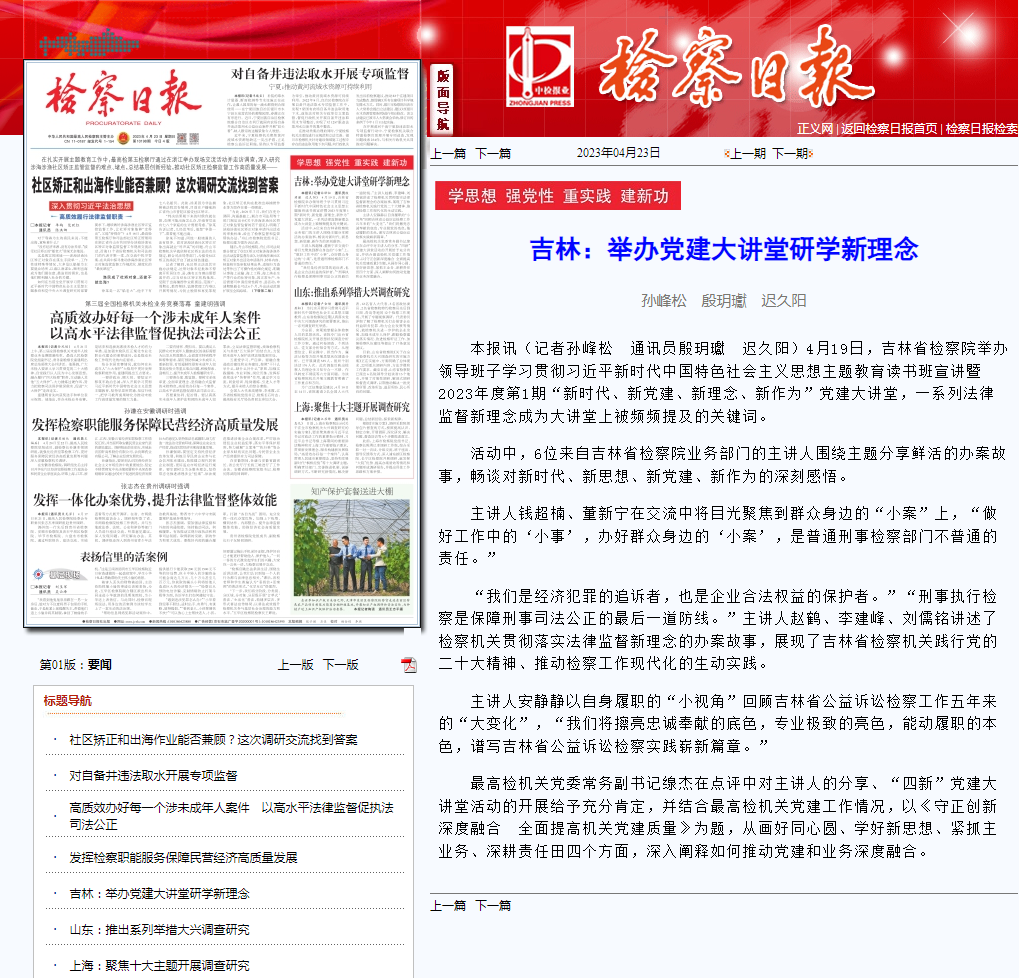Screen dimensions: 1019x978
Task: Open headline 对自备井违法取水开展专项监督 in list
Action: [x=153, y=776]
